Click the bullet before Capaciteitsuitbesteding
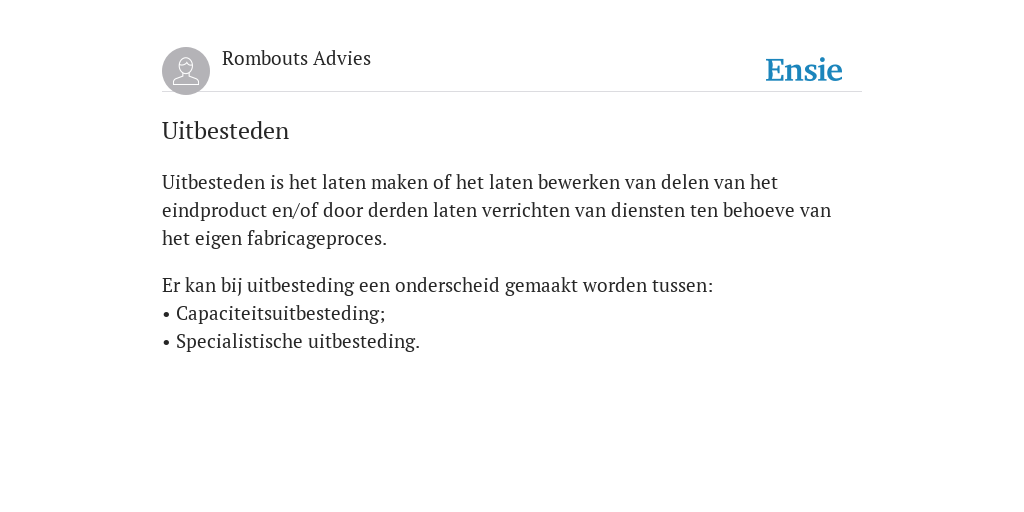Screen dimensions: 1024x512 166,314
